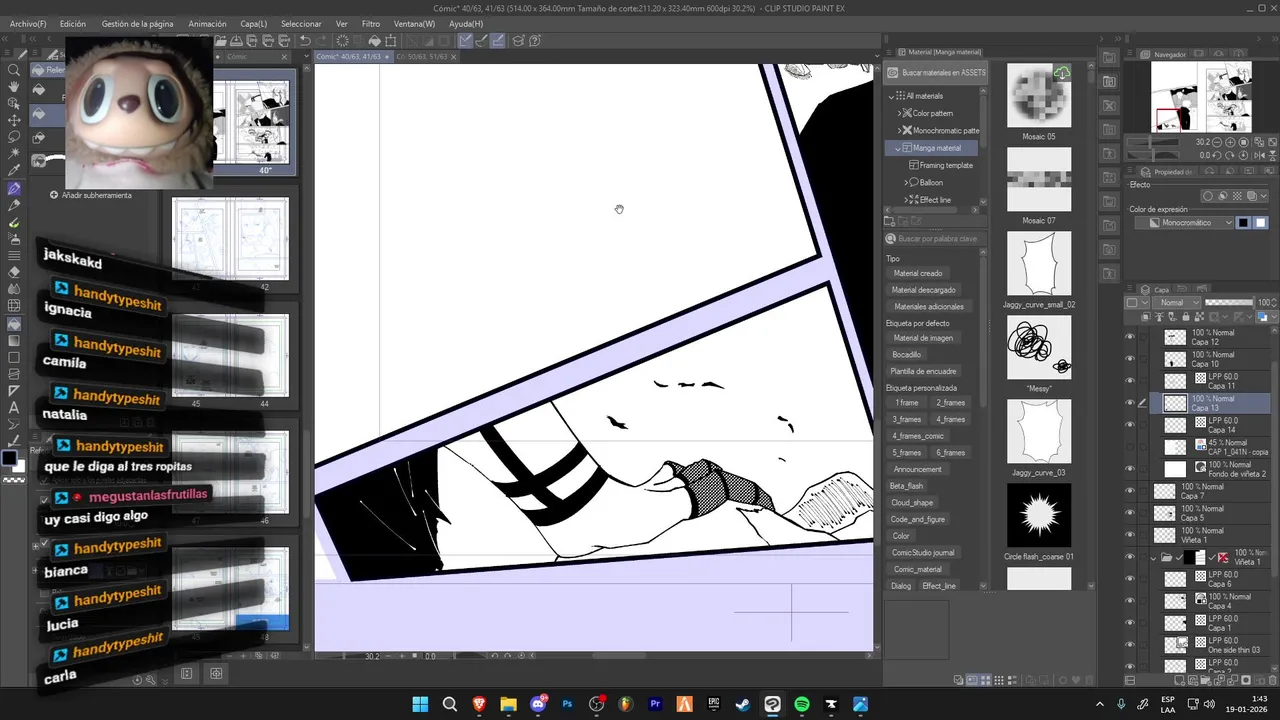Click the Plantilla de encuadre tag button
This screenshot has height=720, width=1280.
(924, 371)
